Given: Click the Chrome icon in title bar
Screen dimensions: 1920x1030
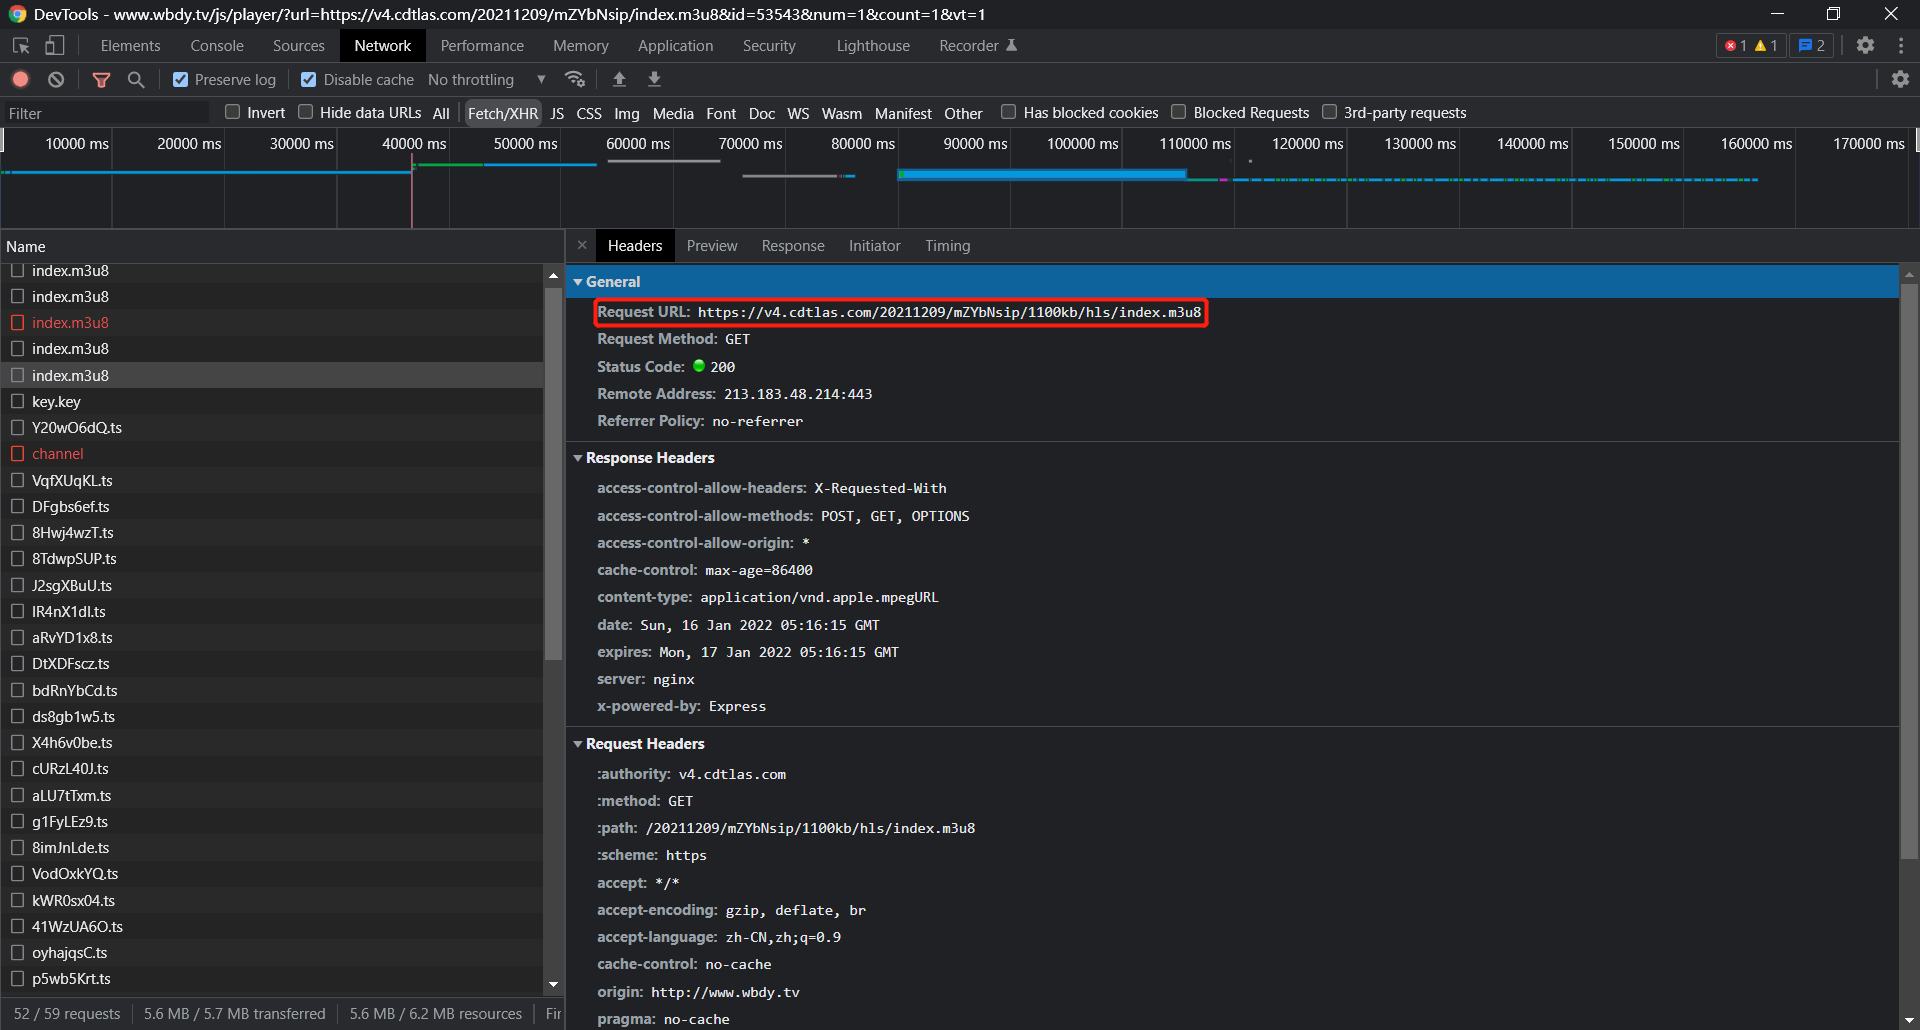Looking at the screenshot, I should click(x=17, y=14).
